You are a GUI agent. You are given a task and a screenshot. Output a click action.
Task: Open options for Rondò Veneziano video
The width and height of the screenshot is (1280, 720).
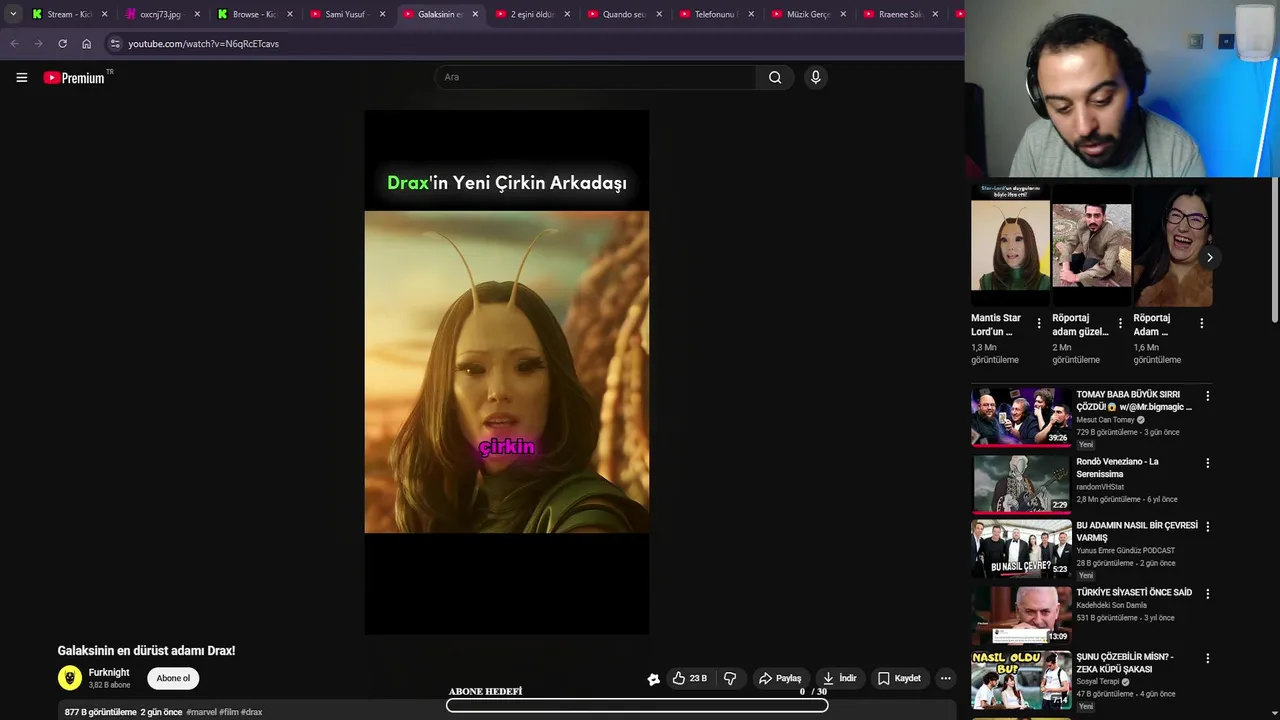pos(1207,463)
